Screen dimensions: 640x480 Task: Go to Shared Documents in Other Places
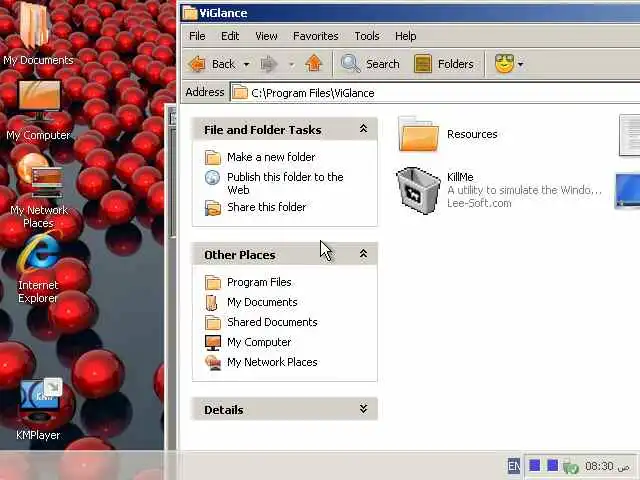tap(272, 322)
